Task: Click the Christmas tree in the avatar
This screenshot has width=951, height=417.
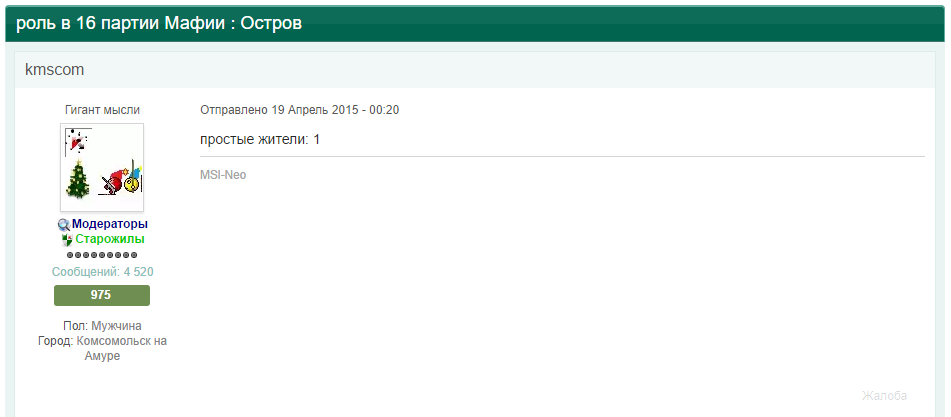Action: pyautogui.click(x=77, y=179)
